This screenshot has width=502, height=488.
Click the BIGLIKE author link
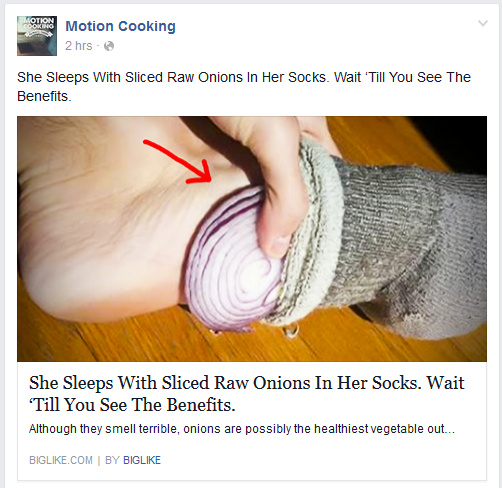click(x=142, y=460)
